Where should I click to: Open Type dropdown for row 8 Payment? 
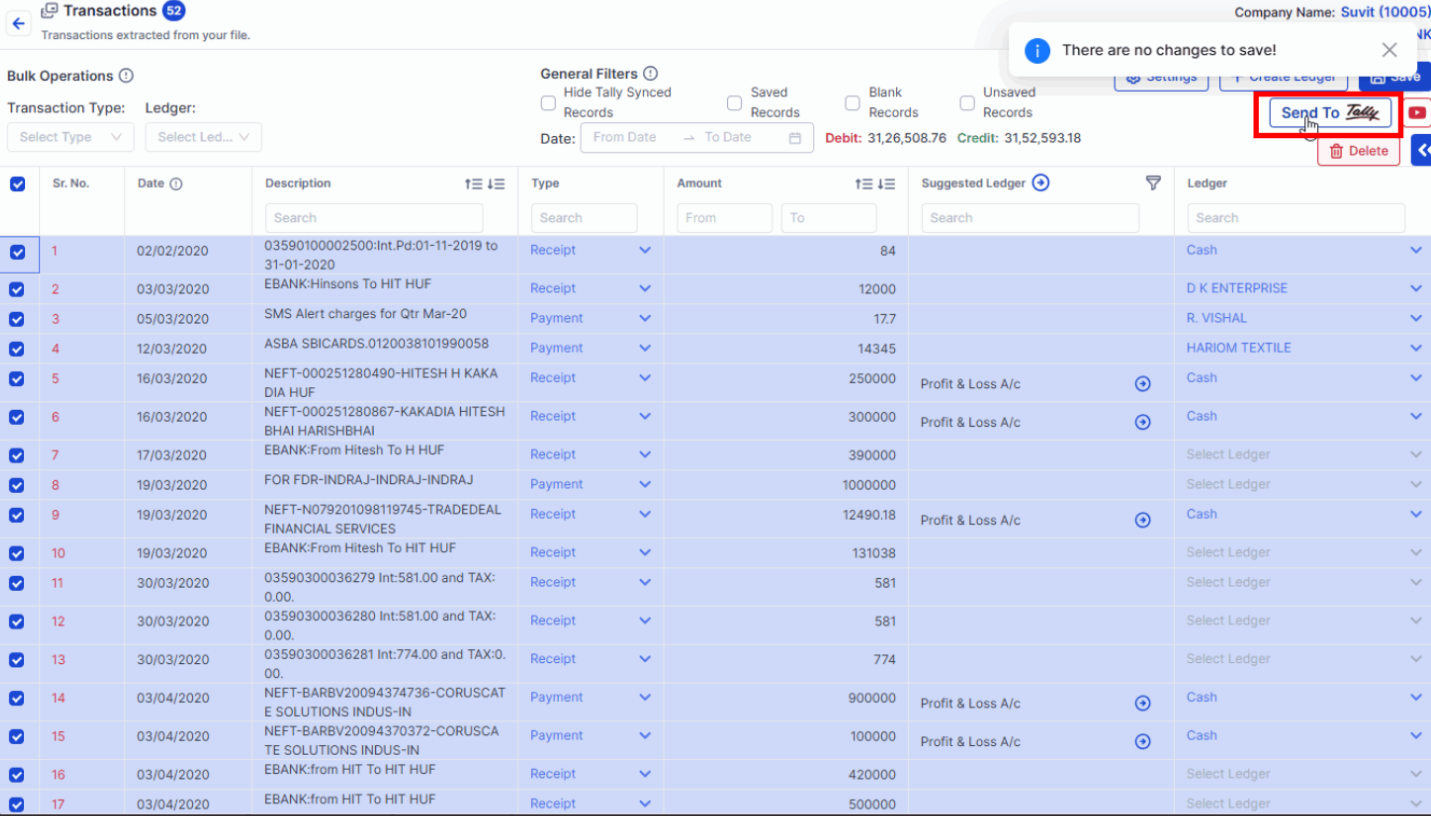[x=590, y=484]
